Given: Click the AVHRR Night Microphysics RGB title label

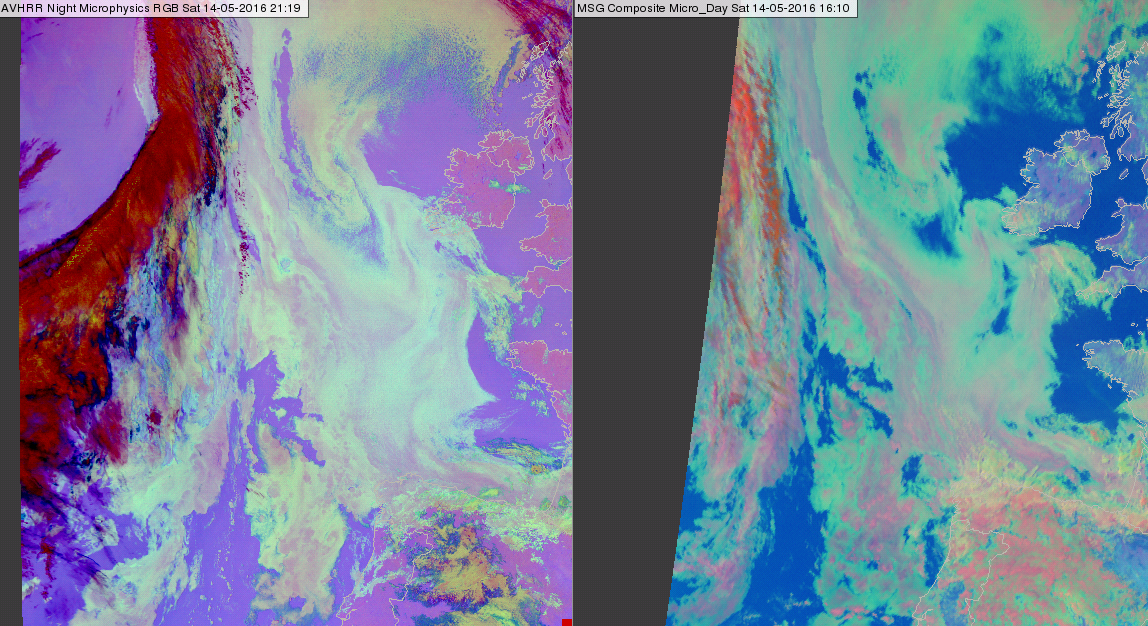Looking at the screenshot, I should 154,9.
